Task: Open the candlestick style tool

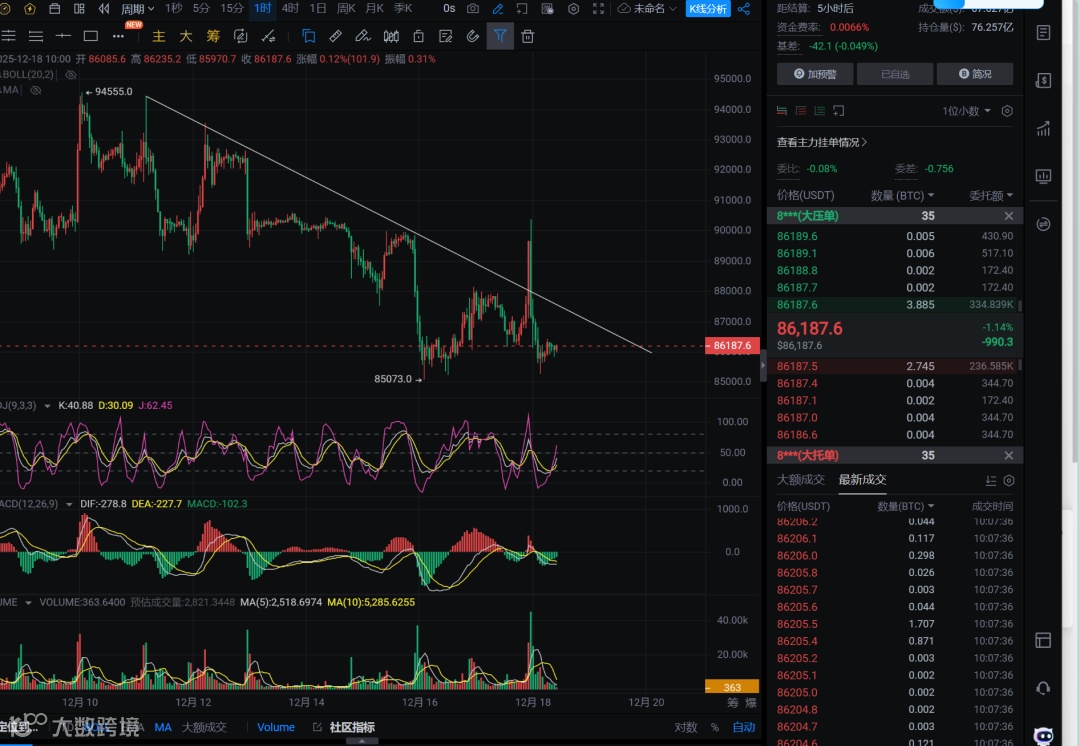Action: coord(391,36)
